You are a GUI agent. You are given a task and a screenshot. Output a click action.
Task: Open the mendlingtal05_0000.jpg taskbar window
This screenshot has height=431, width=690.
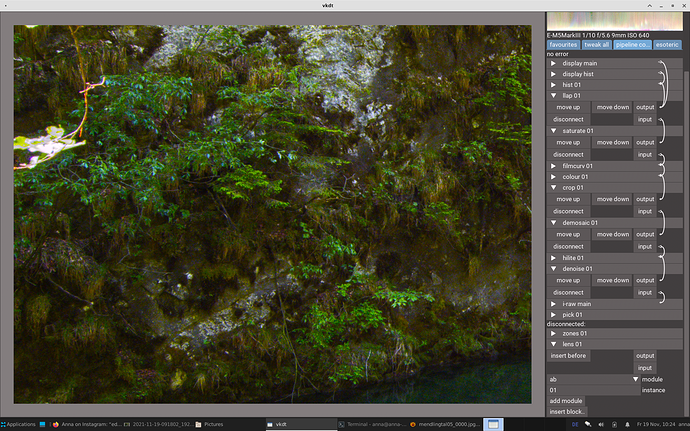point(444,424)
